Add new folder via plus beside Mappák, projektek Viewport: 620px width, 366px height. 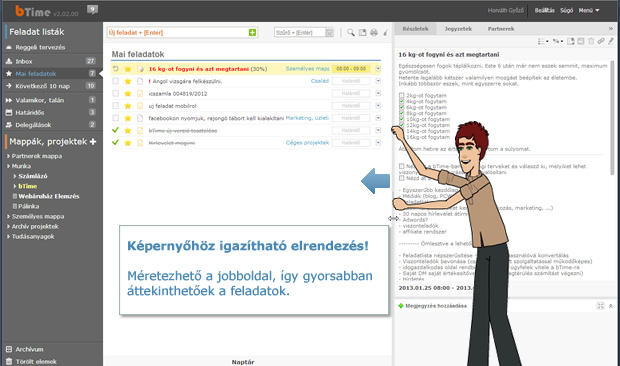point(93,141)
